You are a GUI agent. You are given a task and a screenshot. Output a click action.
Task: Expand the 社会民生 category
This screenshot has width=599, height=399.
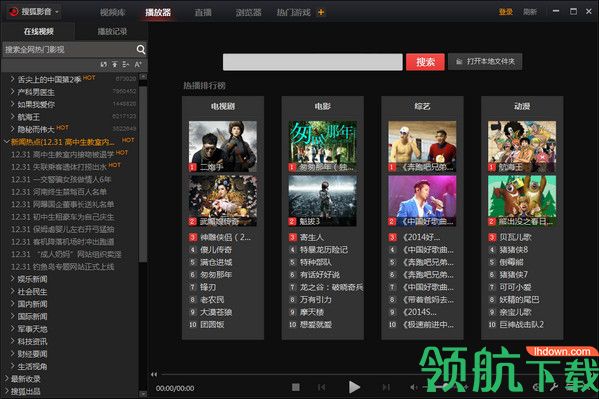pos(12,291)
